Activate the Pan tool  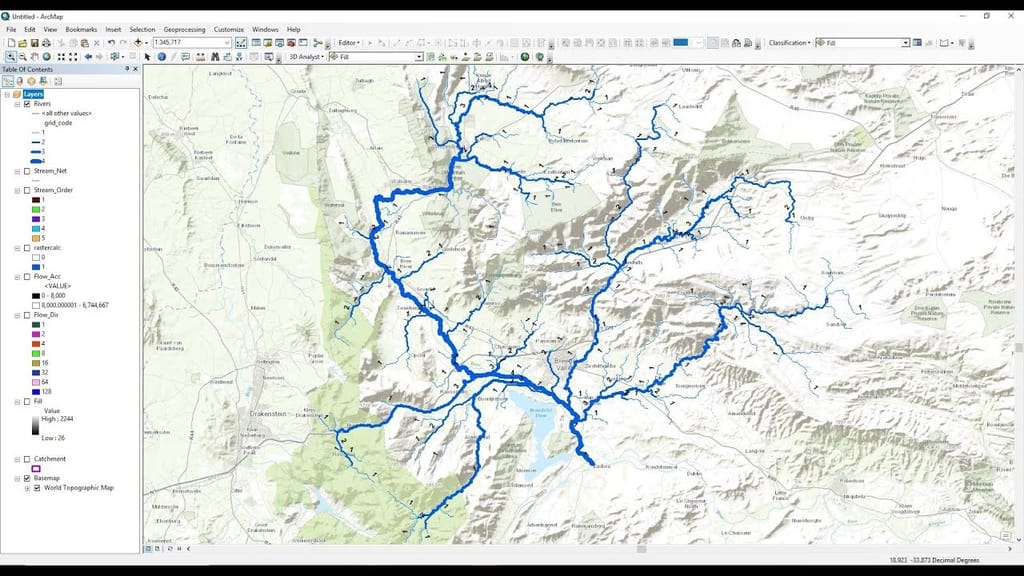(x=35, y=55)
